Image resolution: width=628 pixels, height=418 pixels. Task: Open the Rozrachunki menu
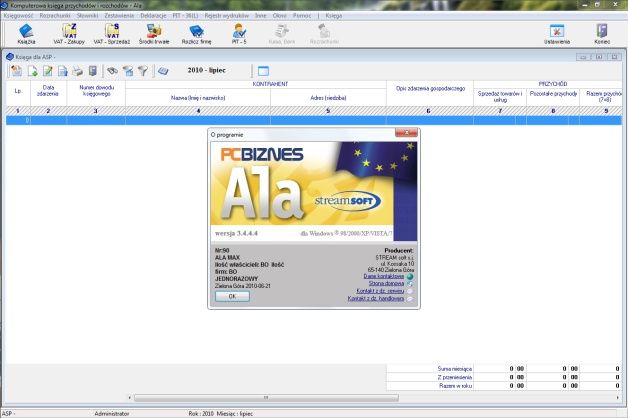pos(55,16)
